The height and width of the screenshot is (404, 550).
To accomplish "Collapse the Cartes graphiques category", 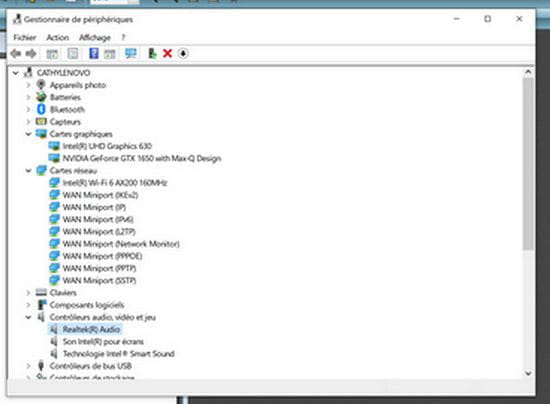I will pos(28,134).
